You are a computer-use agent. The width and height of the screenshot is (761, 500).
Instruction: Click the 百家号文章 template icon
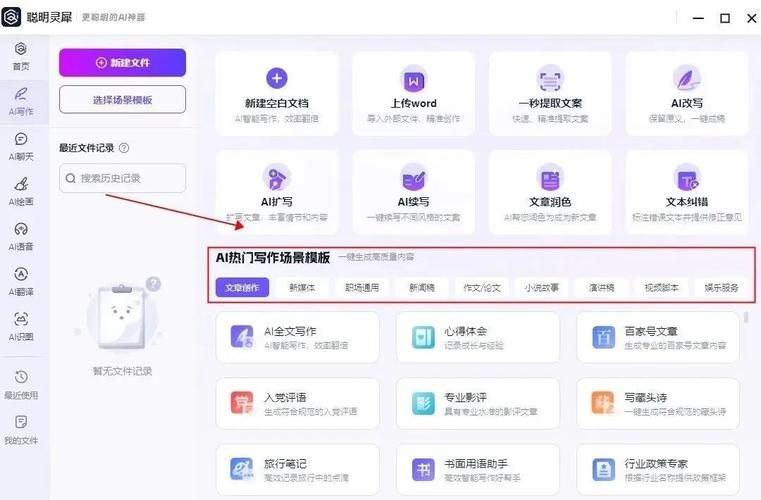(x=603, y=337)
